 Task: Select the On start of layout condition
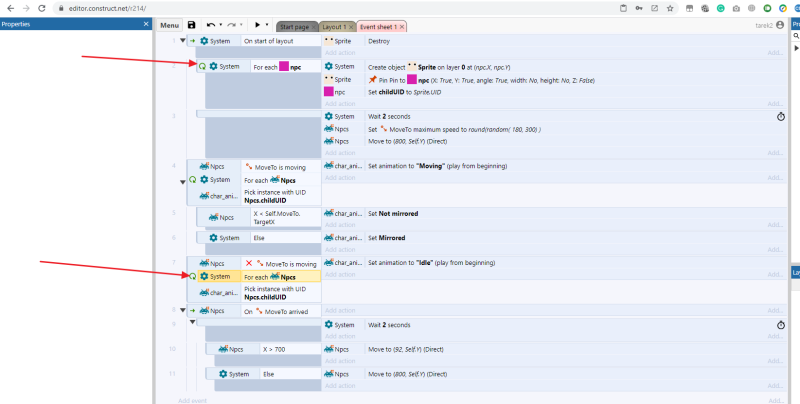(x=281, y=41)
